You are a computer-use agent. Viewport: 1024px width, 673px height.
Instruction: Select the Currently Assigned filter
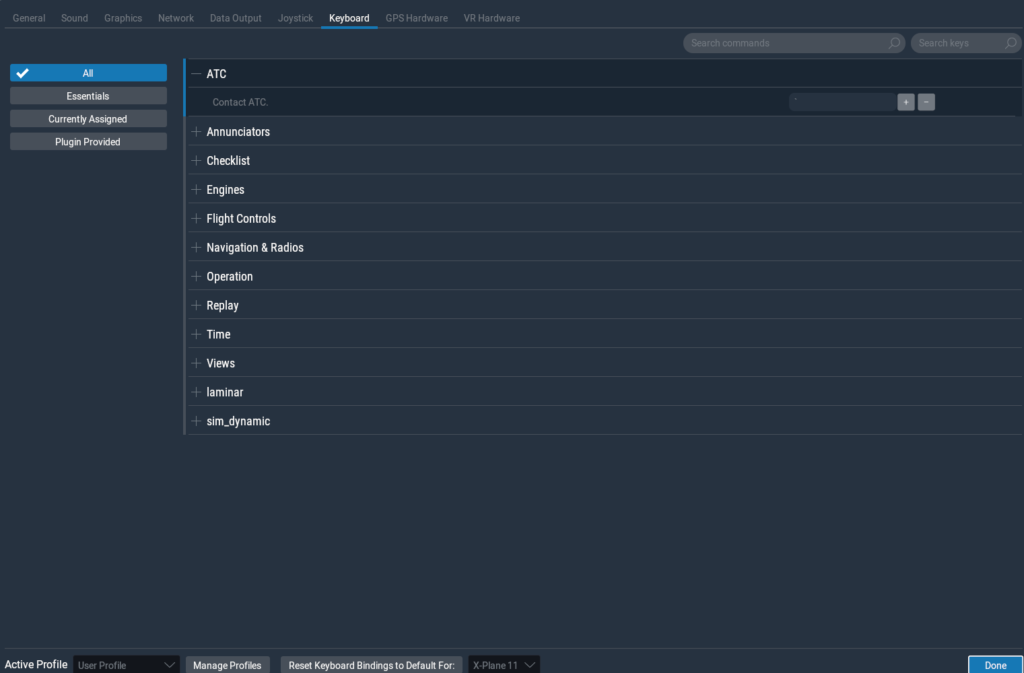point(87,118)
